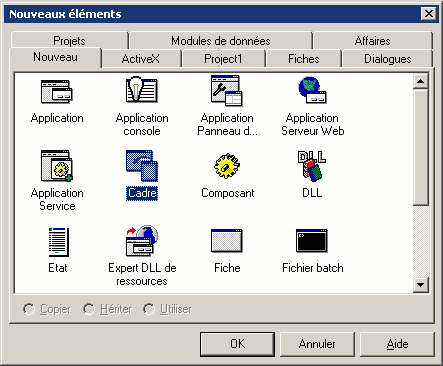Click the "Application Serveur Web" label text
This screenshot has width=443, height=366.
pyautogui.click(x=313, y=124)
